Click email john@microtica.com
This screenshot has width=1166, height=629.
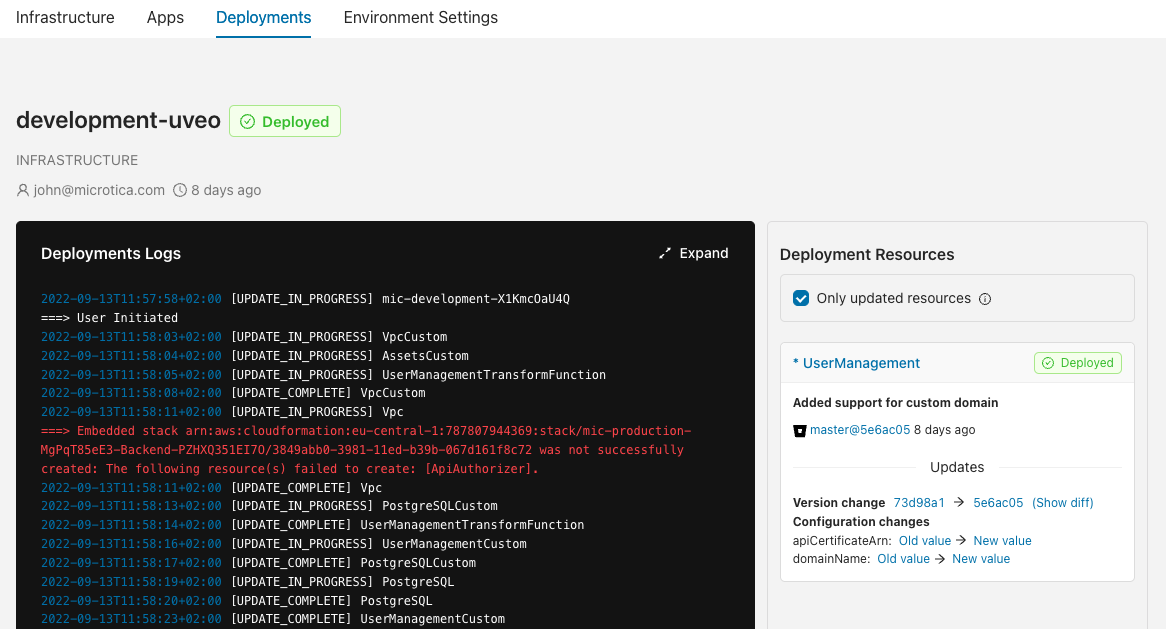99,190
